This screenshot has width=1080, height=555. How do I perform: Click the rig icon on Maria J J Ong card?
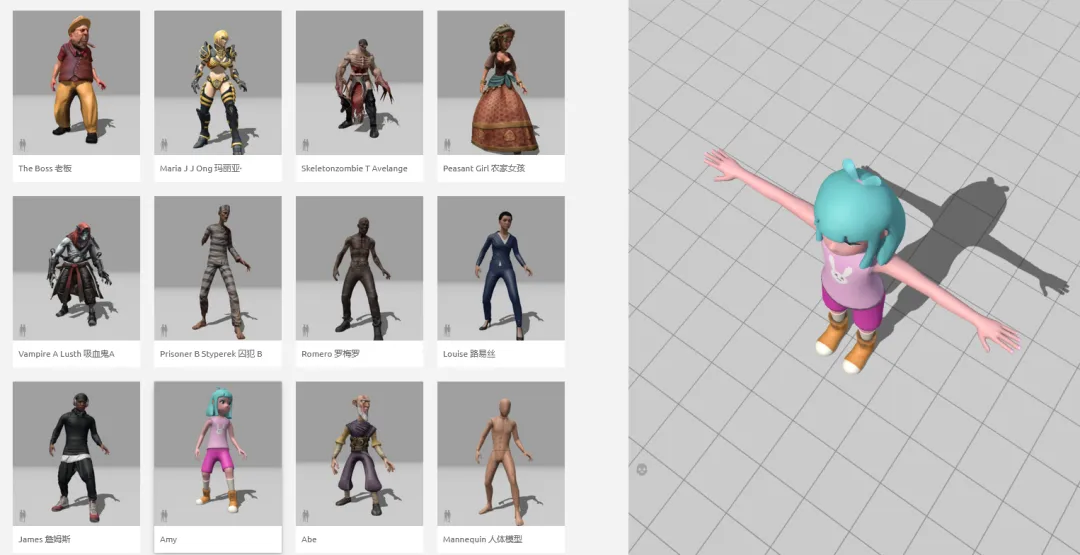(x=164, y=144)
